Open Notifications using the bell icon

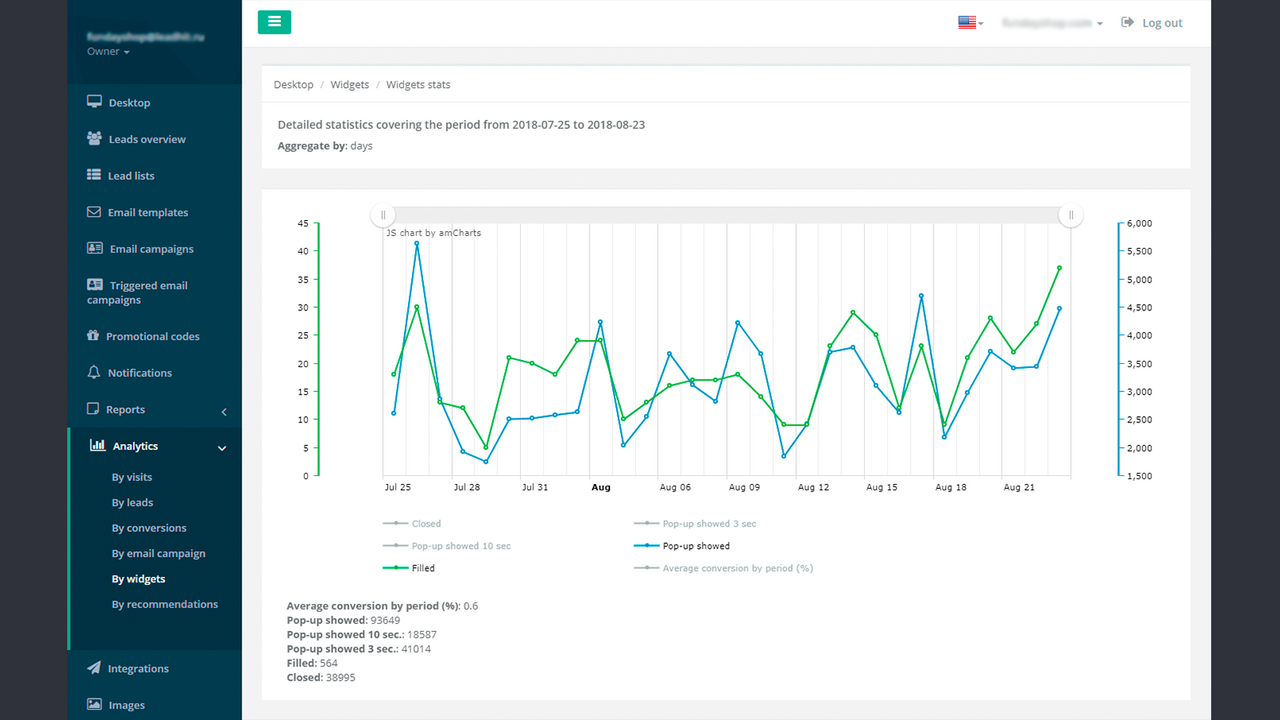92,372
